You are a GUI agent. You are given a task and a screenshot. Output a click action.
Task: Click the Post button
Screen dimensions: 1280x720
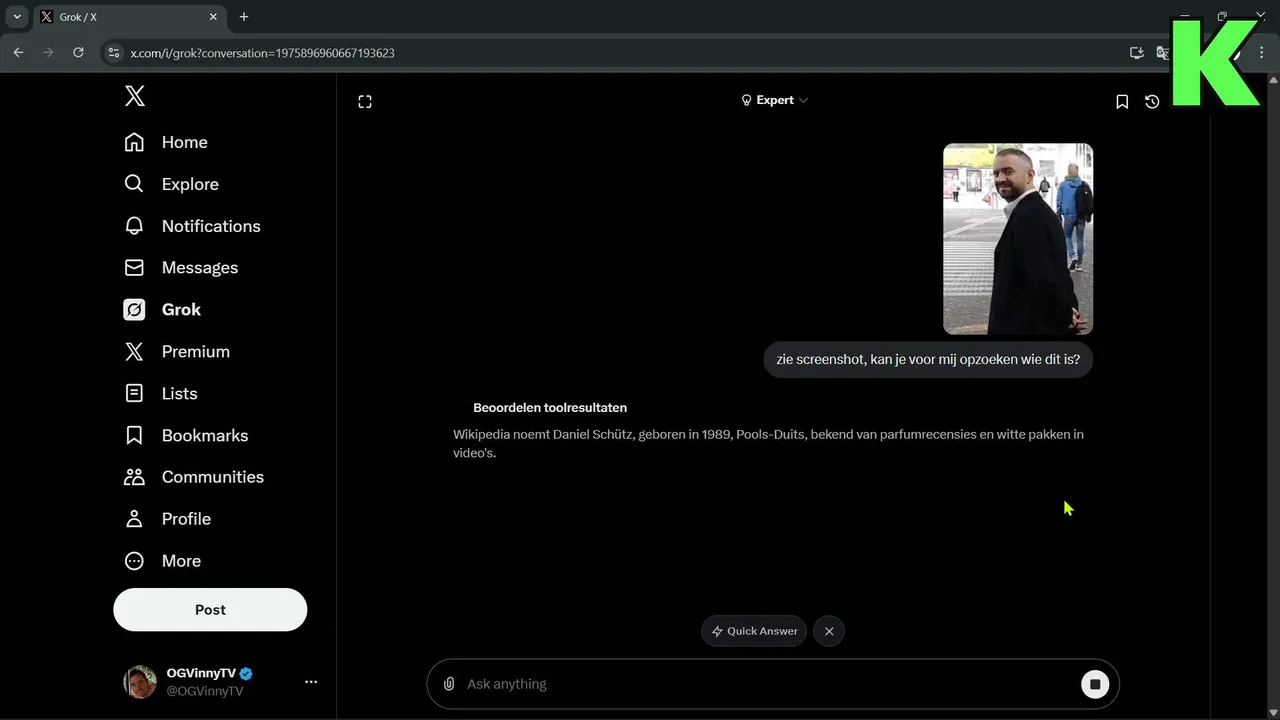210,610
